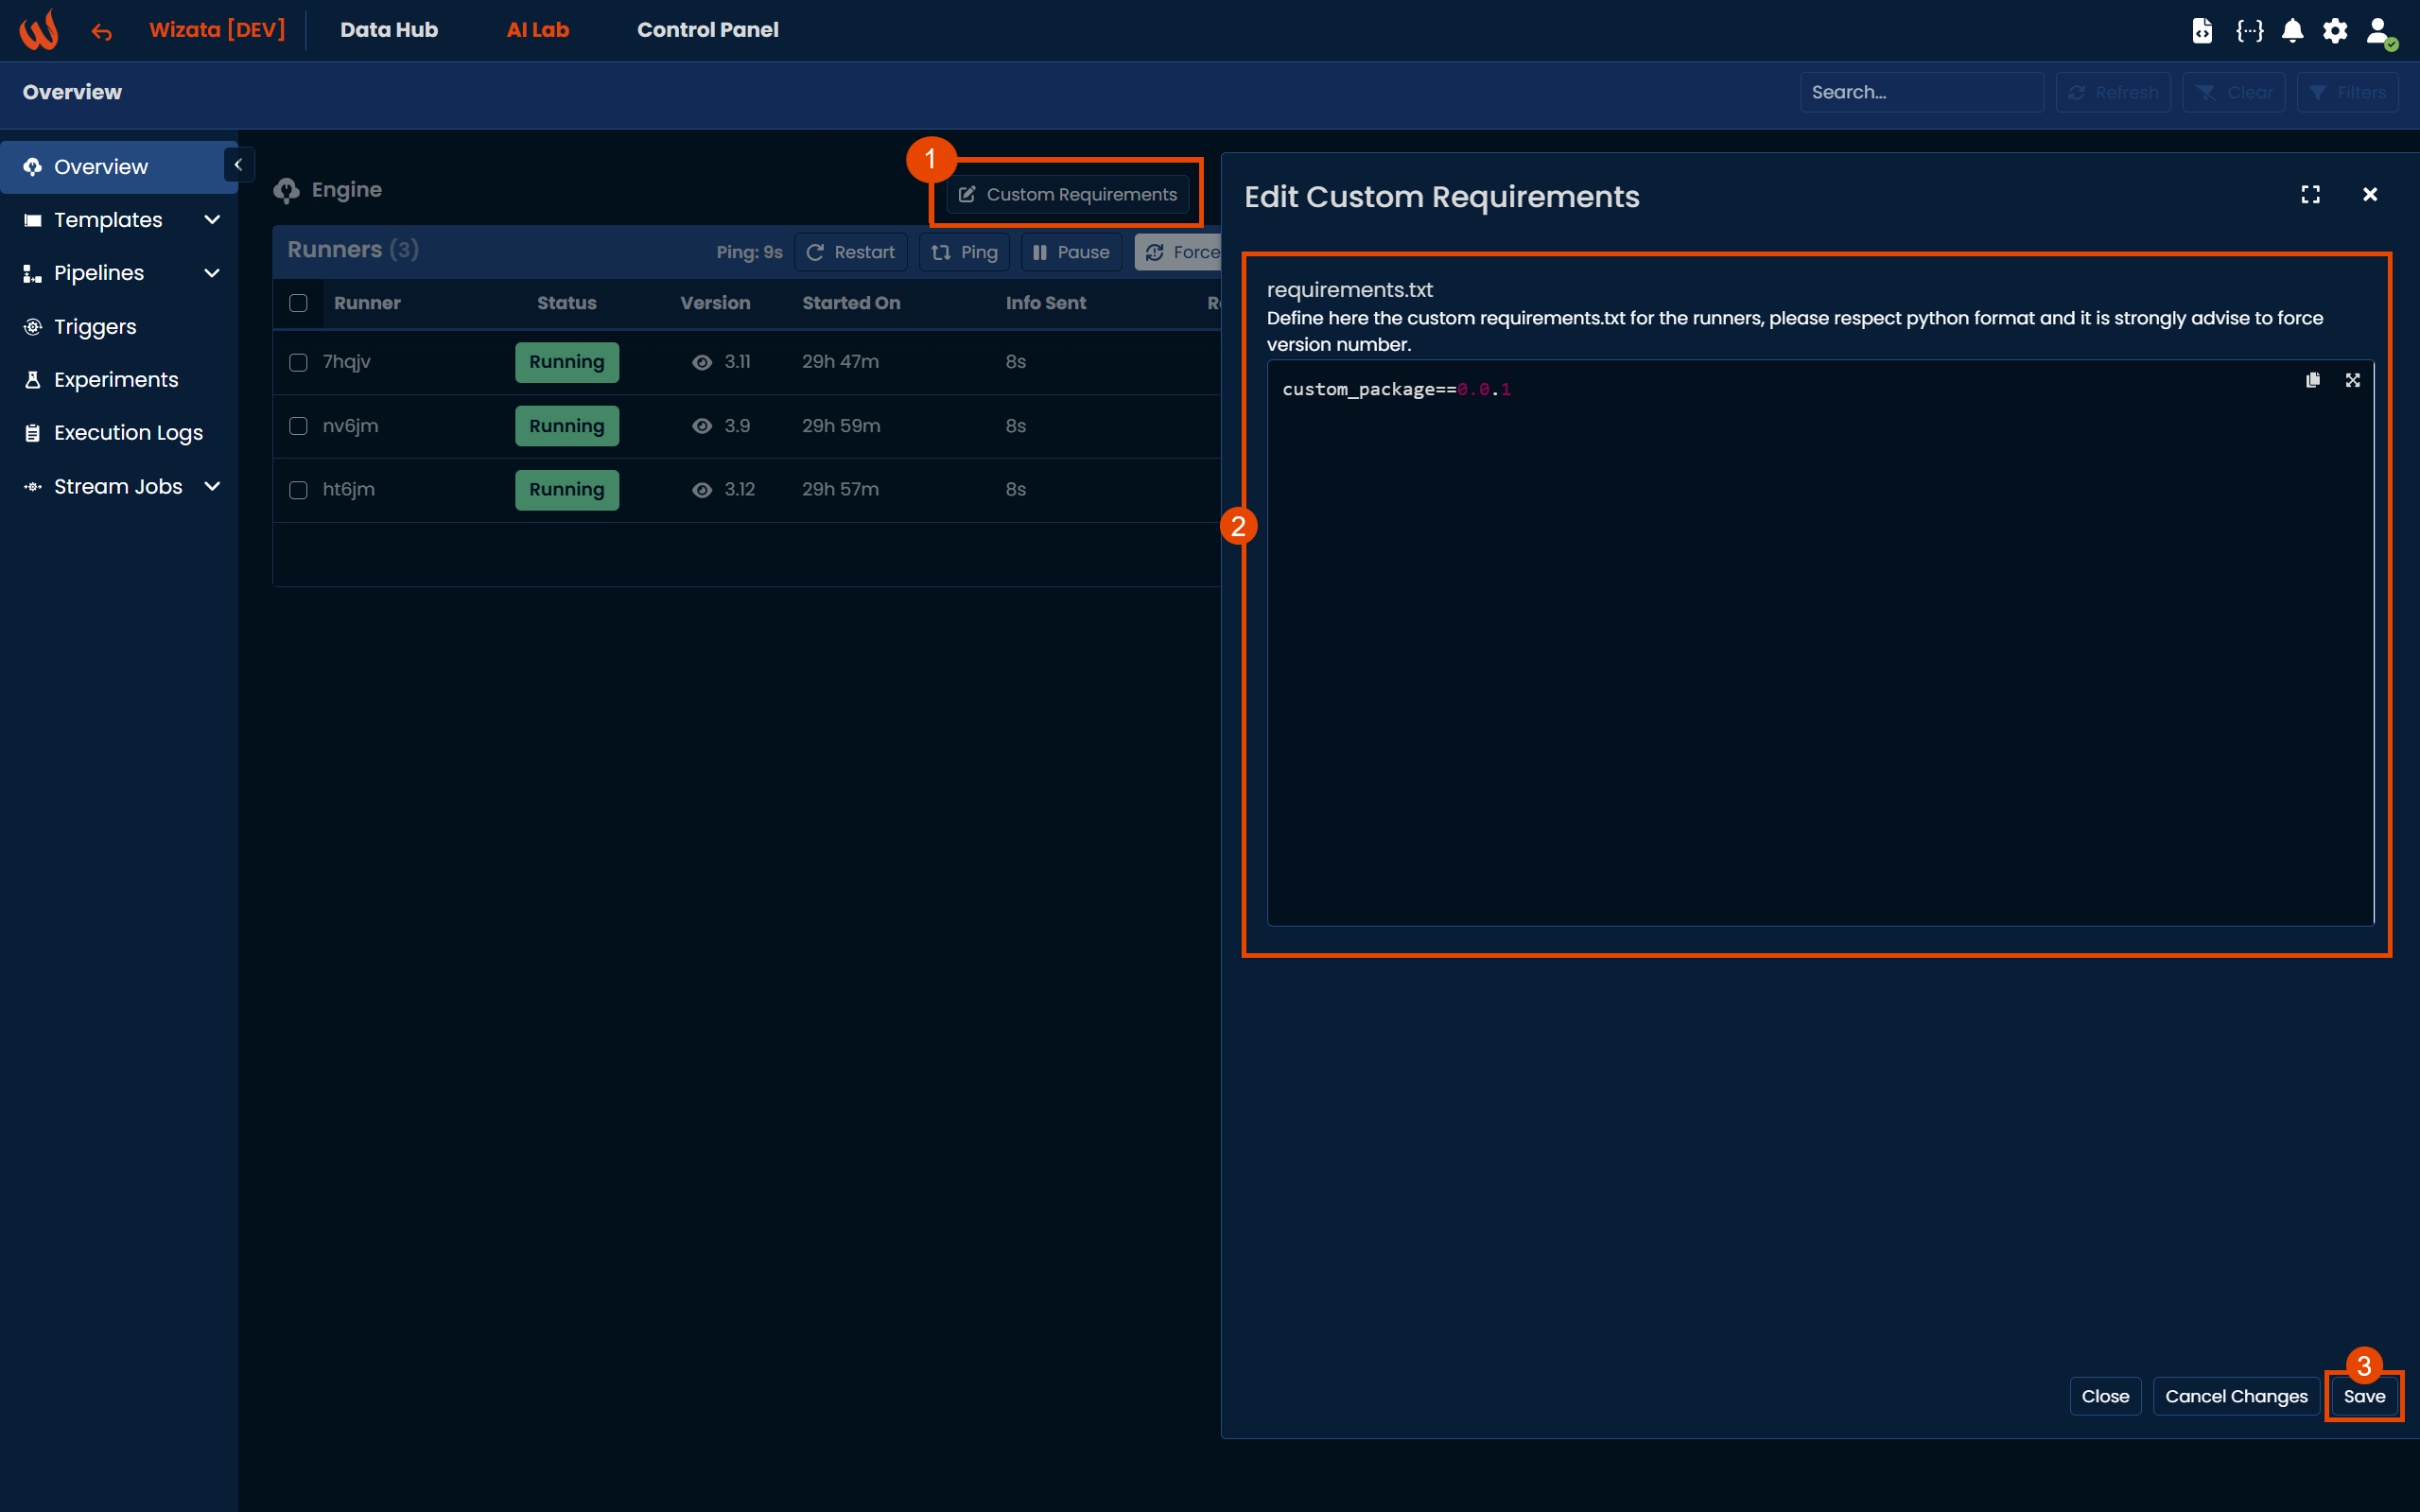This screenshot has width=2420, height=1512.
Task: Expand the code editor to fullscreen
Action: [x=2352, y=380]
